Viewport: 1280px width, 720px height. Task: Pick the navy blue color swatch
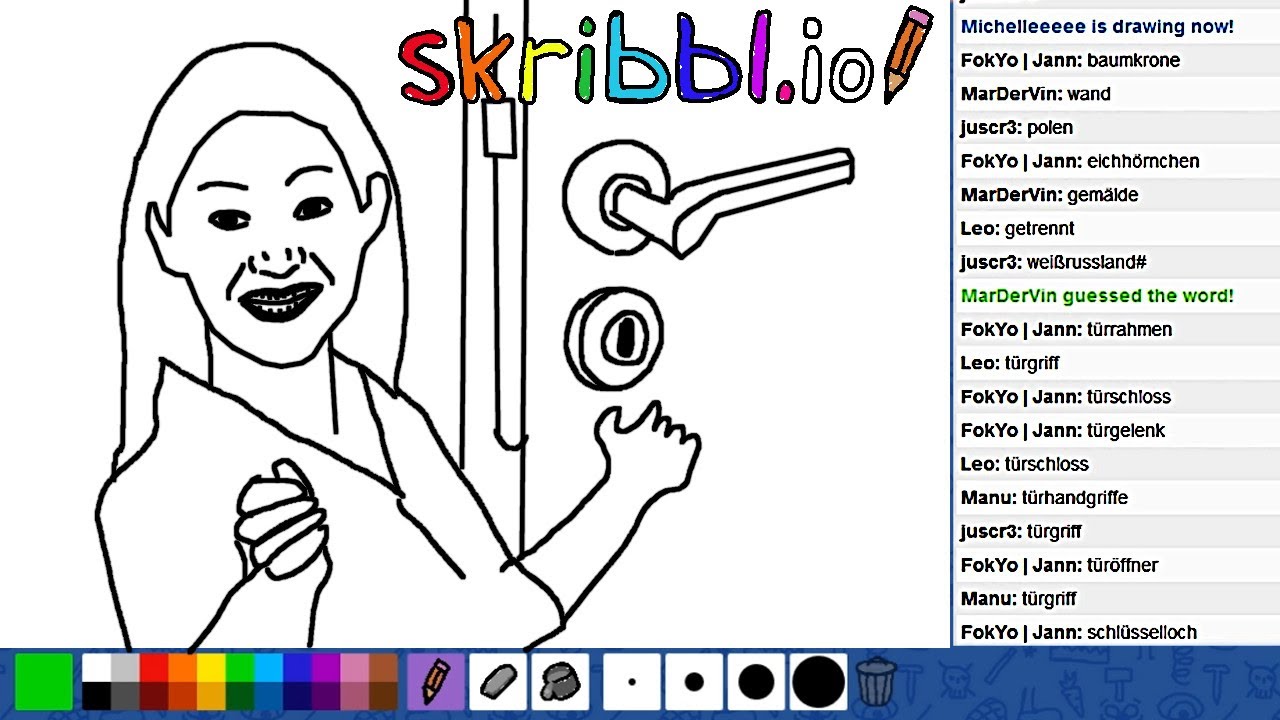click(298, 696)
